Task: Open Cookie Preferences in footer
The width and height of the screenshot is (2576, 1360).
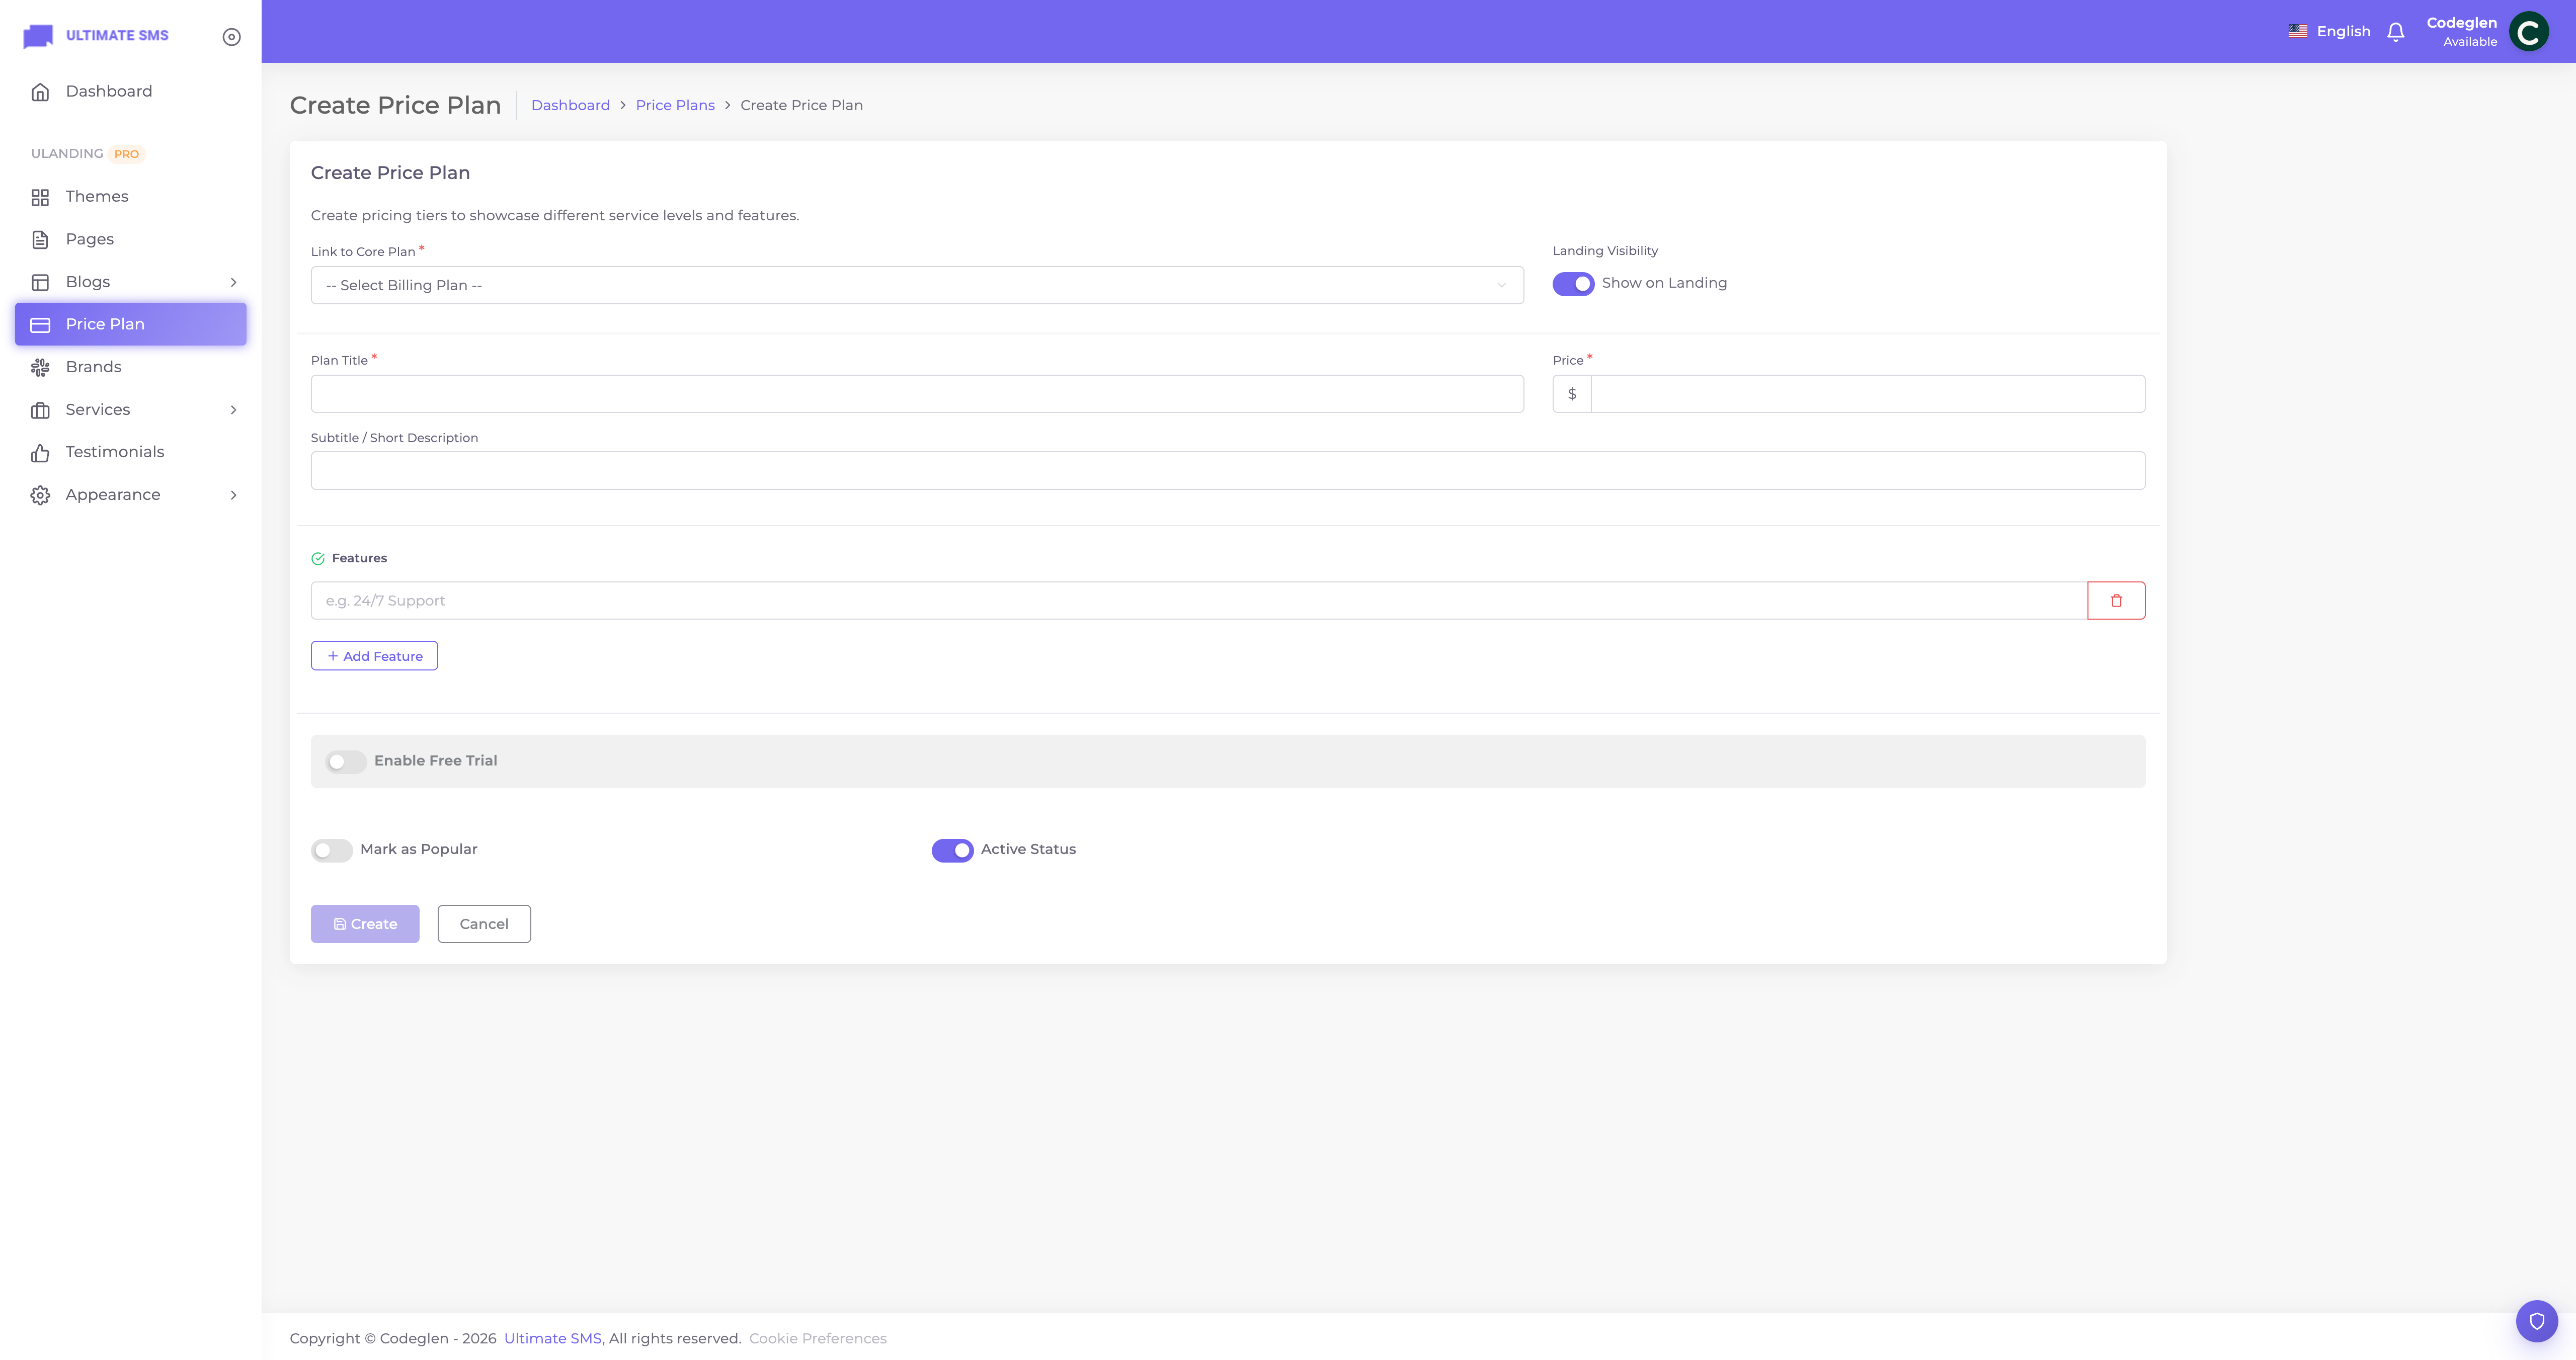Action: pyautogui.click(x=817, y=1339)
